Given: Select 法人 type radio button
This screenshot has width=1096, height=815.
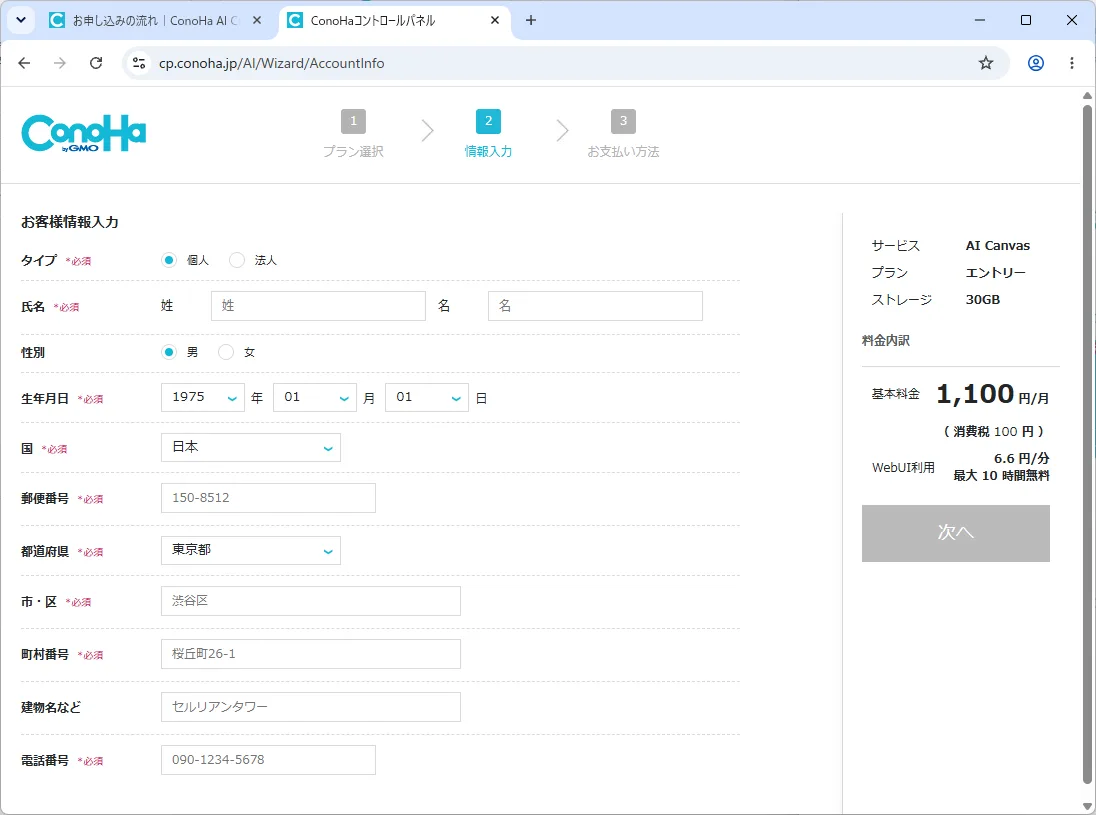Looking at the screenshot, I should [x=237, y=260].
